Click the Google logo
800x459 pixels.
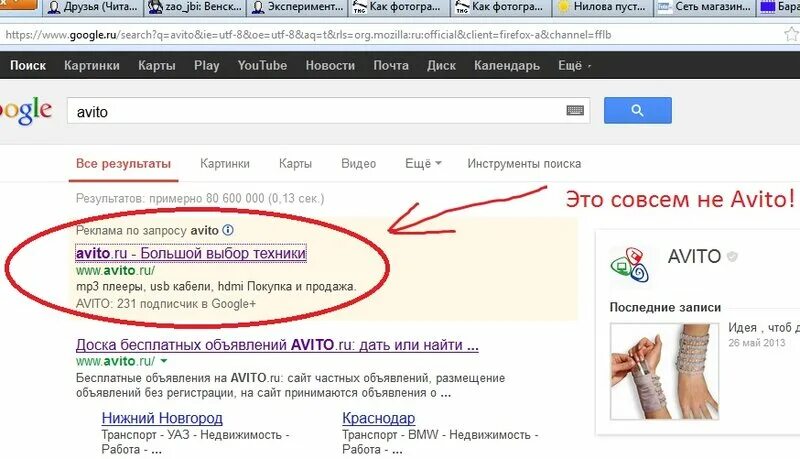(26, 110)
